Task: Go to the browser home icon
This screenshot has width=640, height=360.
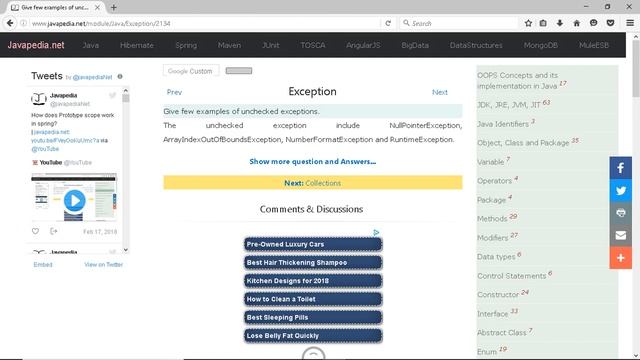Action: point(576,23)
